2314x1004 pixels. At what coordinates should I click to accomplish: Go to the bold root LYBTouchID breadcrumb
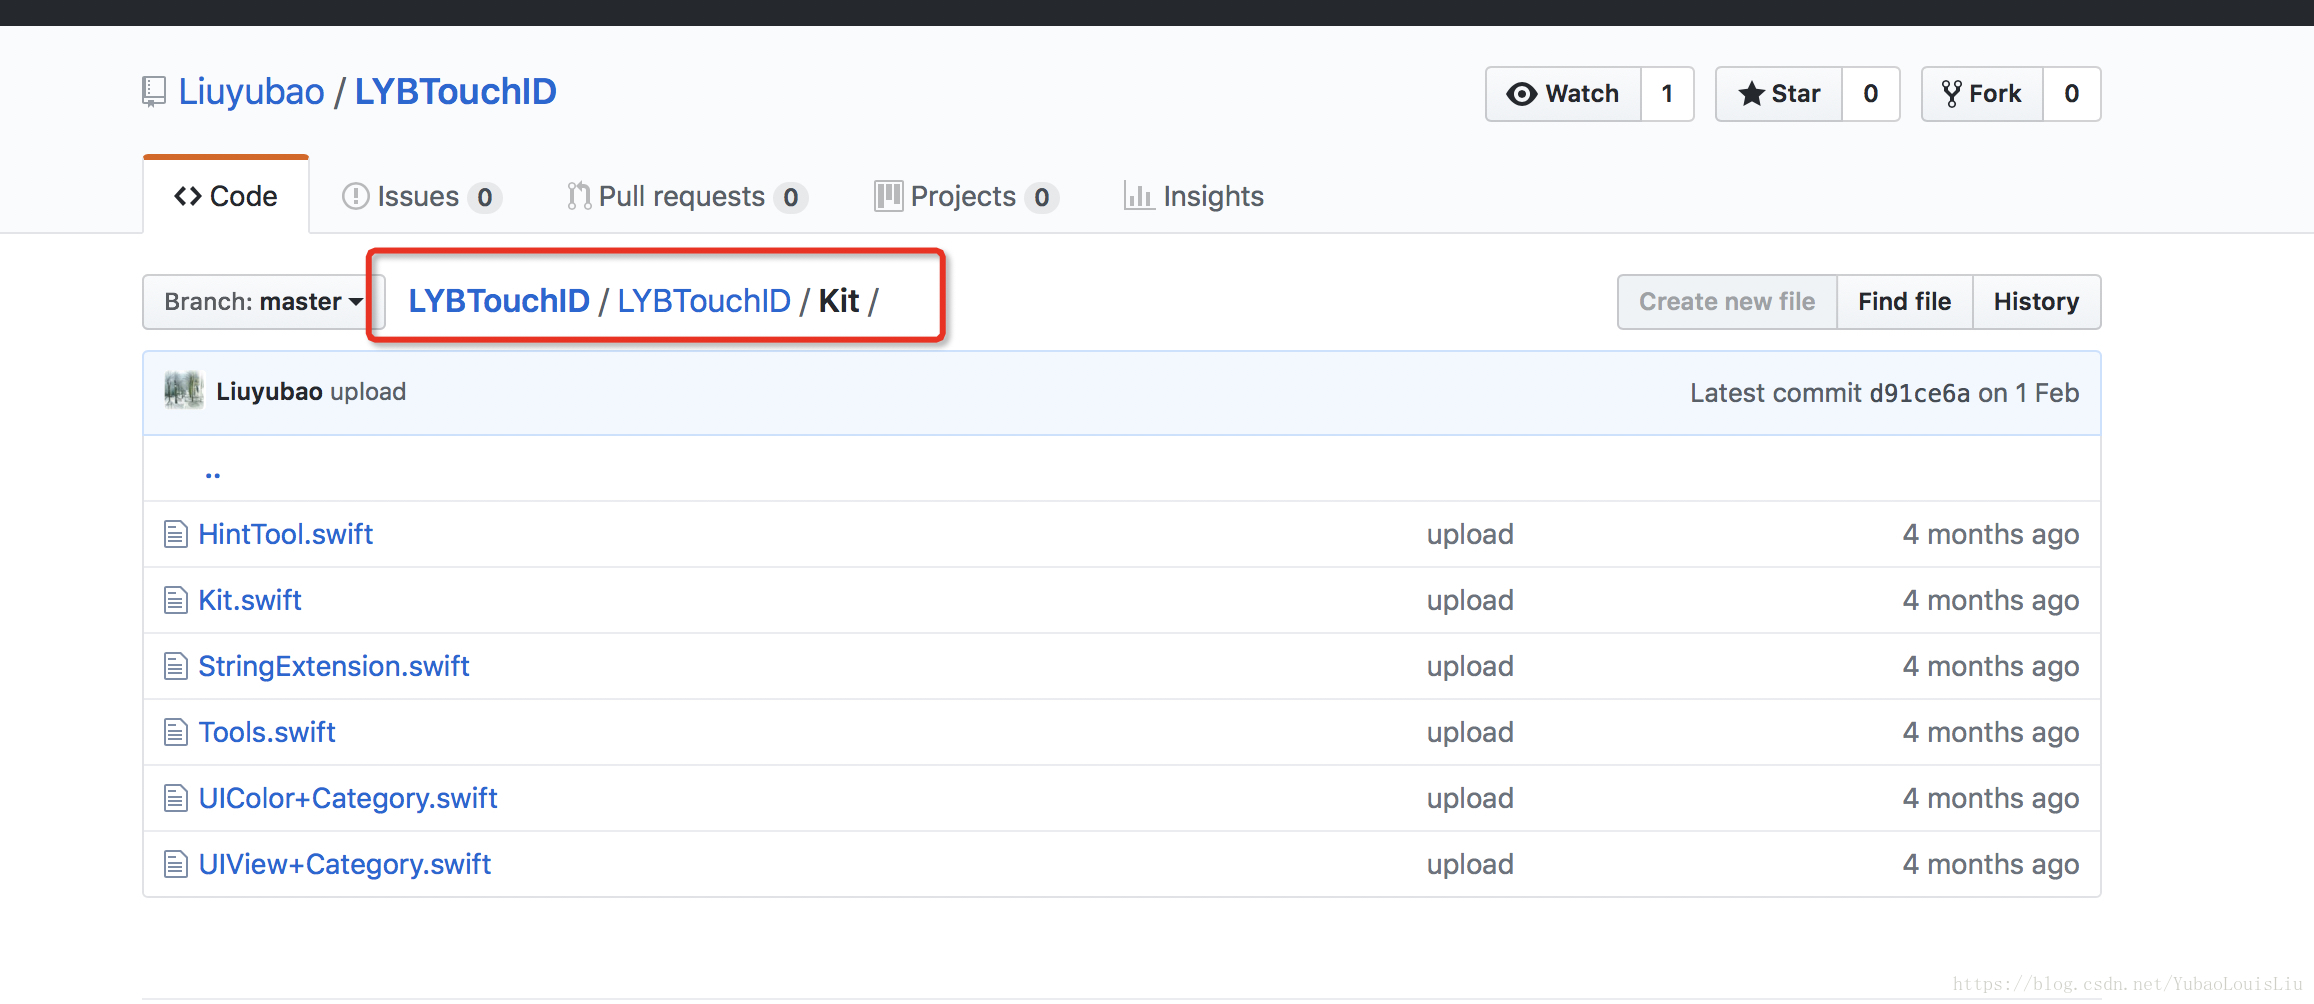[x=499, y=301]
